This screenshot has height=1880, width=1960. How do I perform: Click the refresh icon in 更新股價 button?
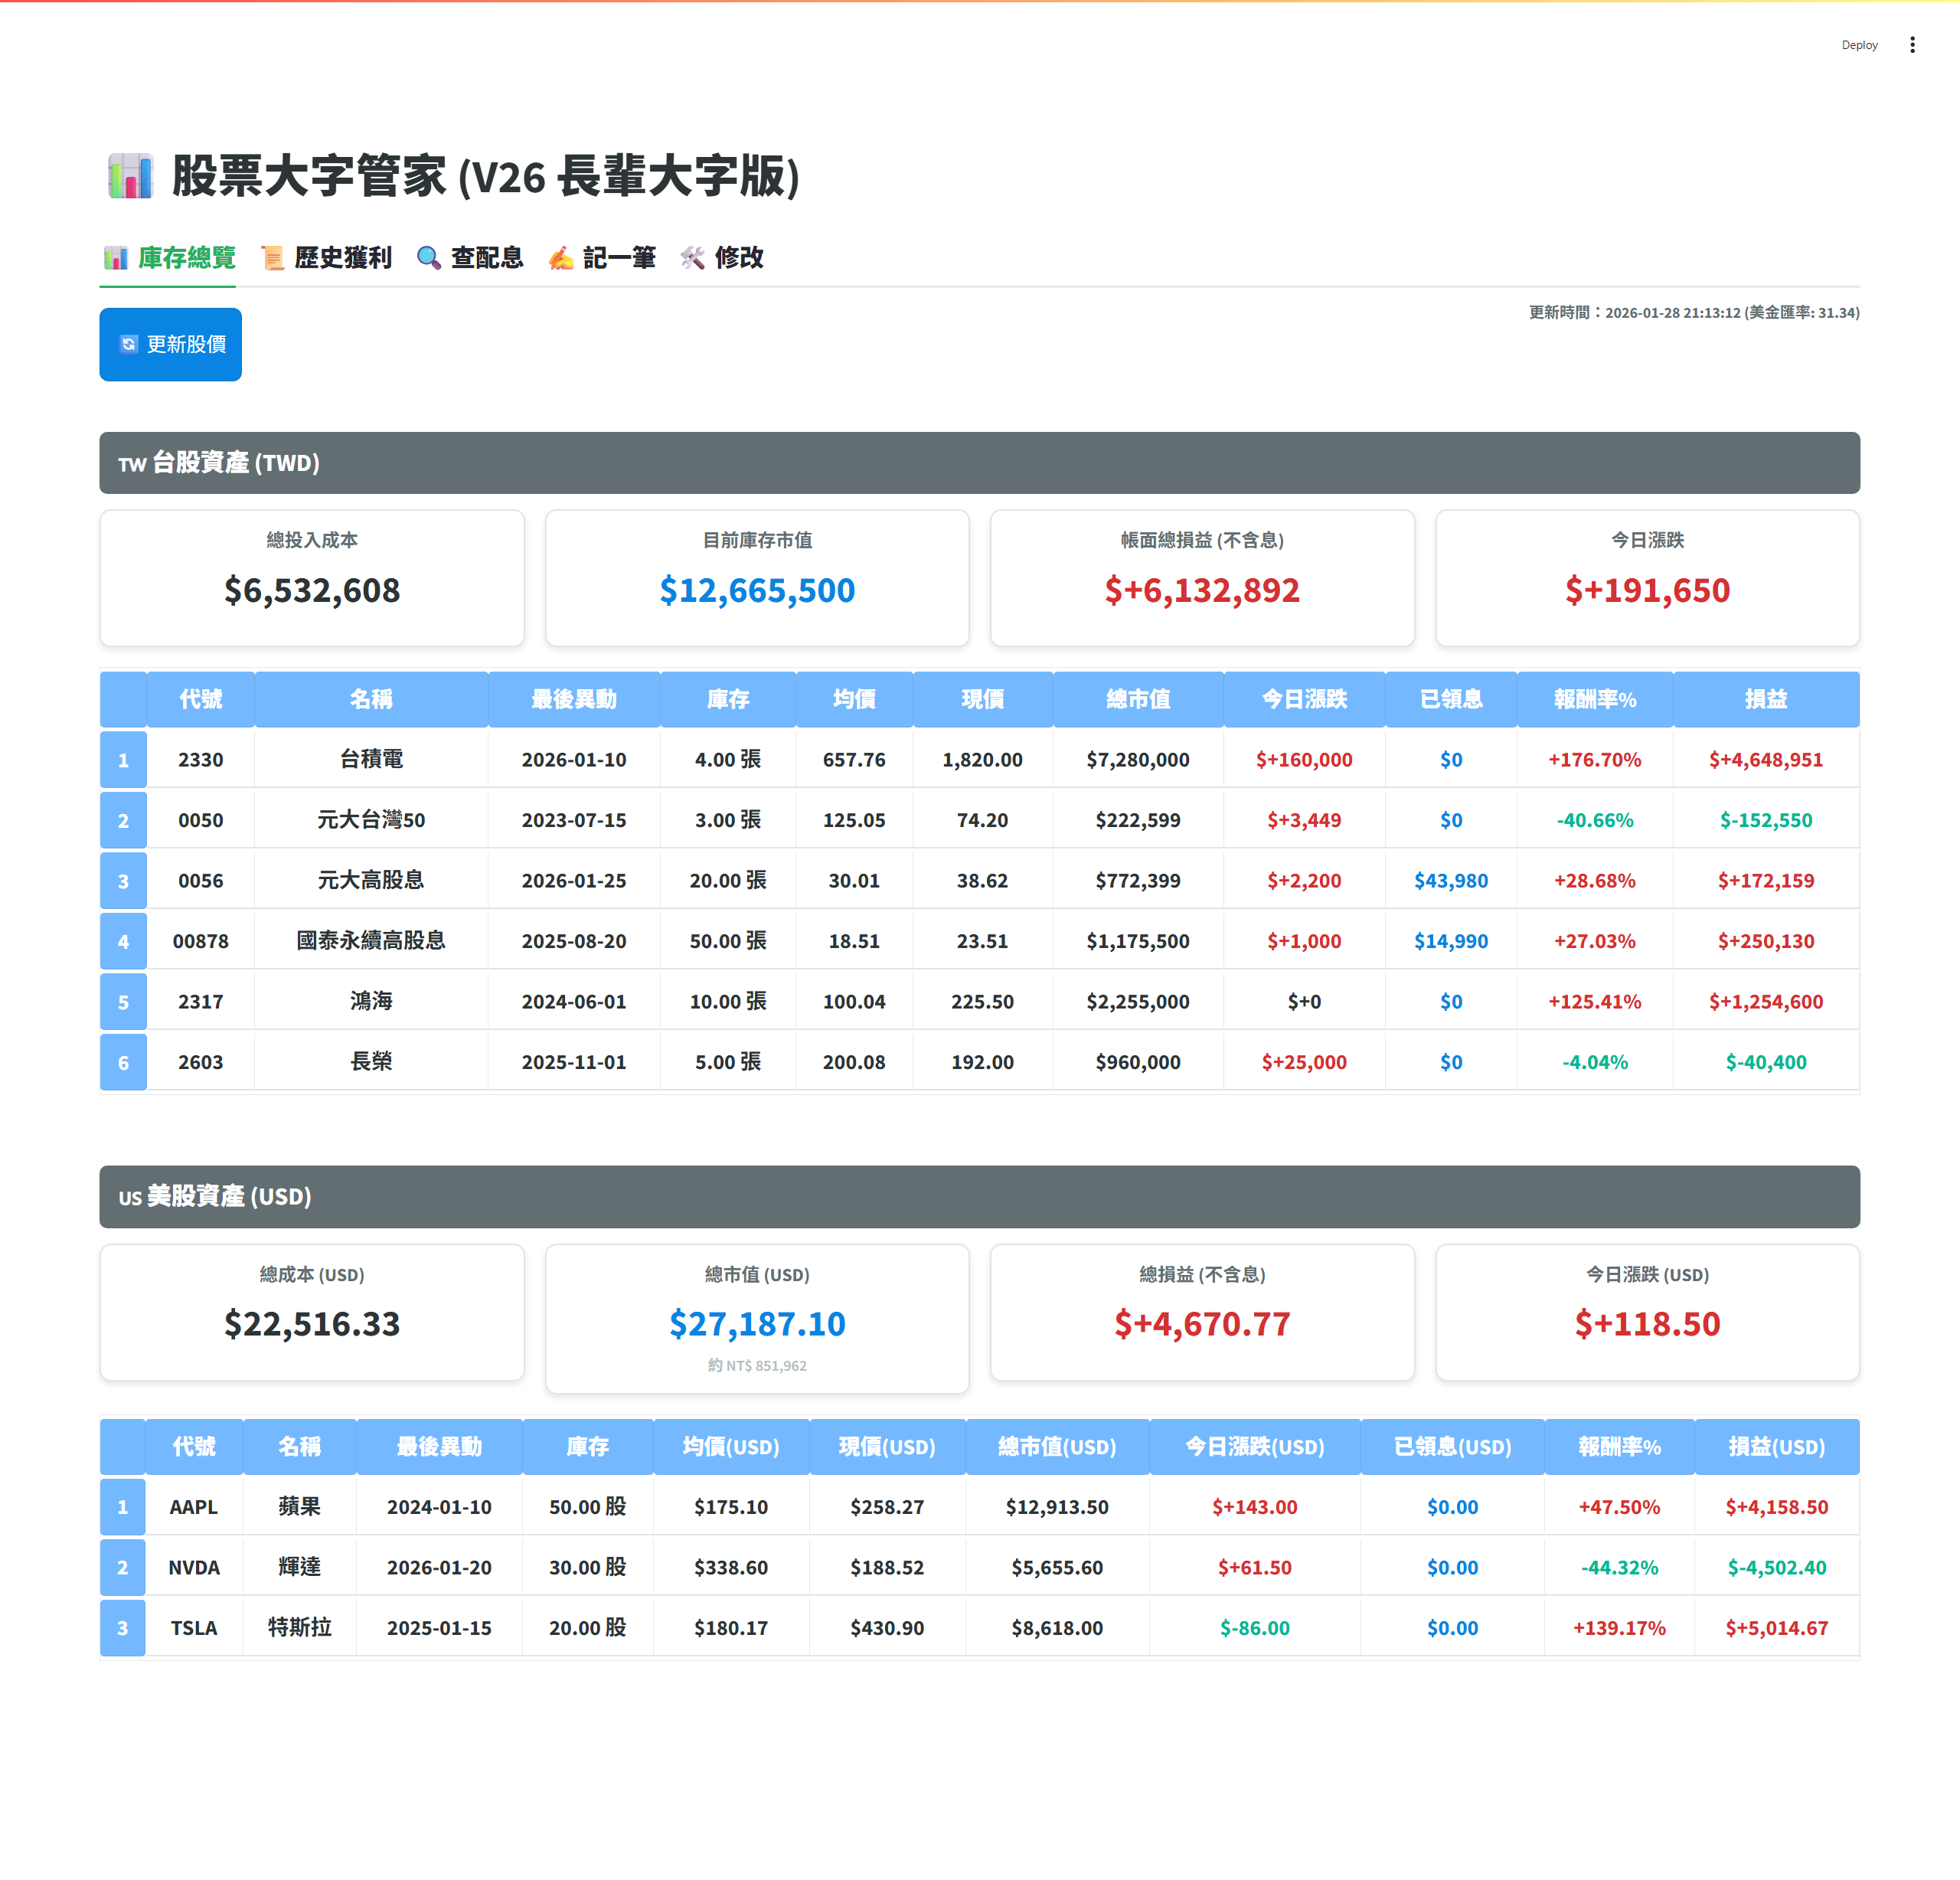point(129,344)
